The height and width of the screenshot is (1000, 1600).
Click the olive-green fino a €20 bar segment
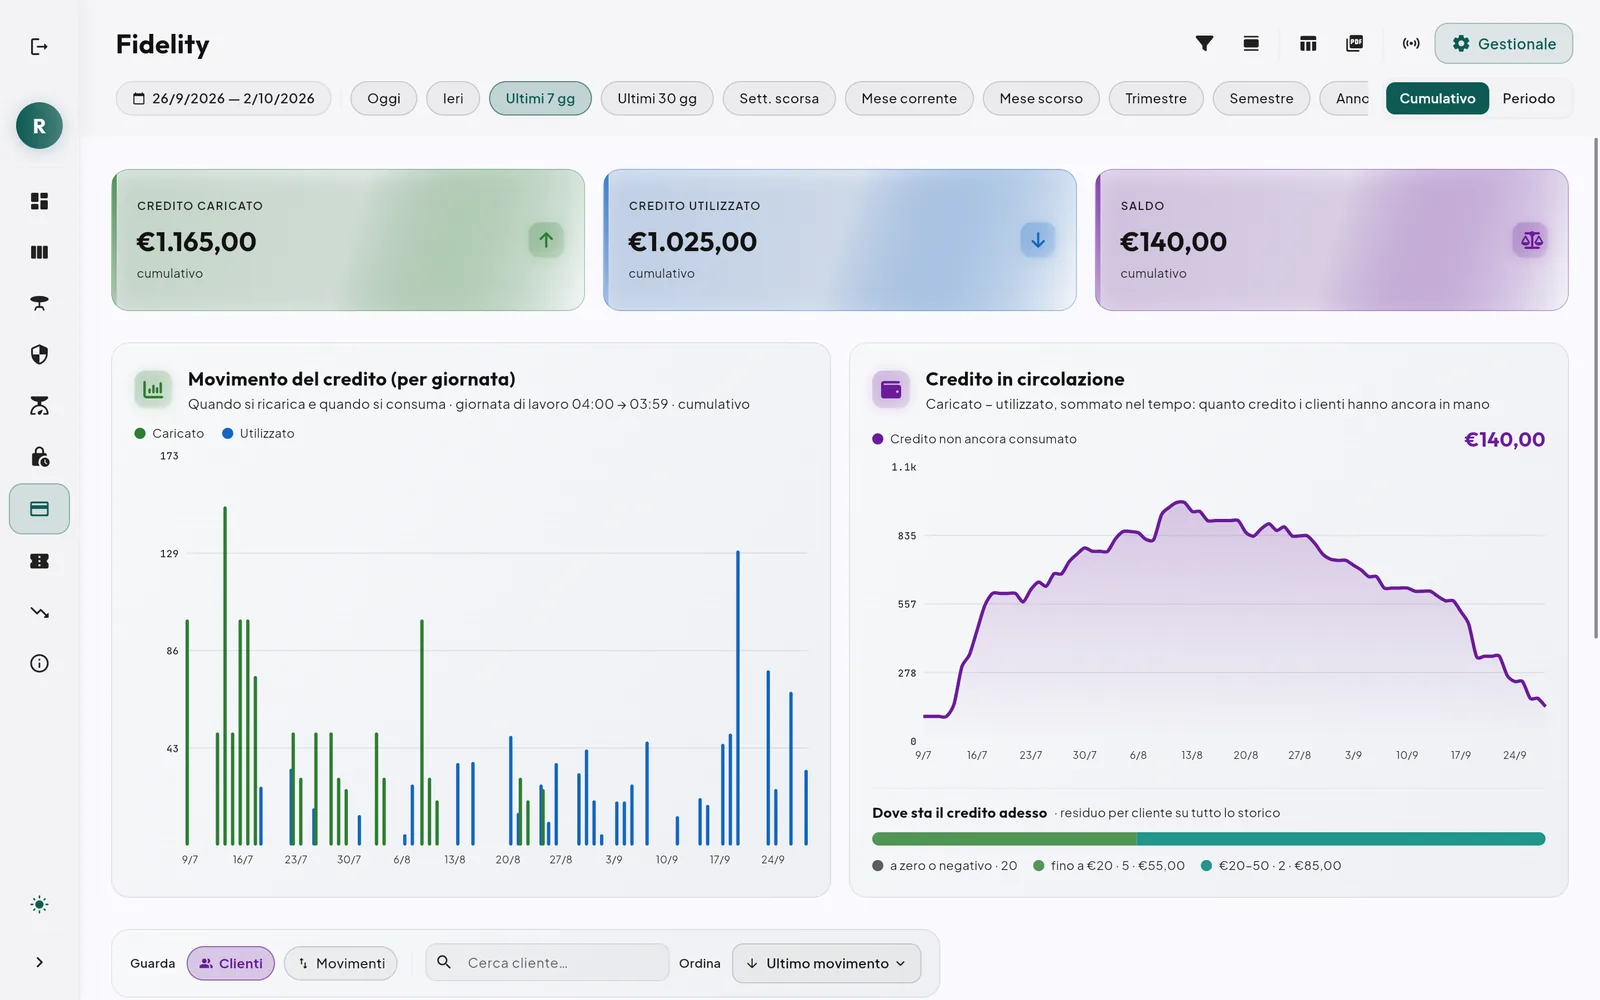point(1004,839)
